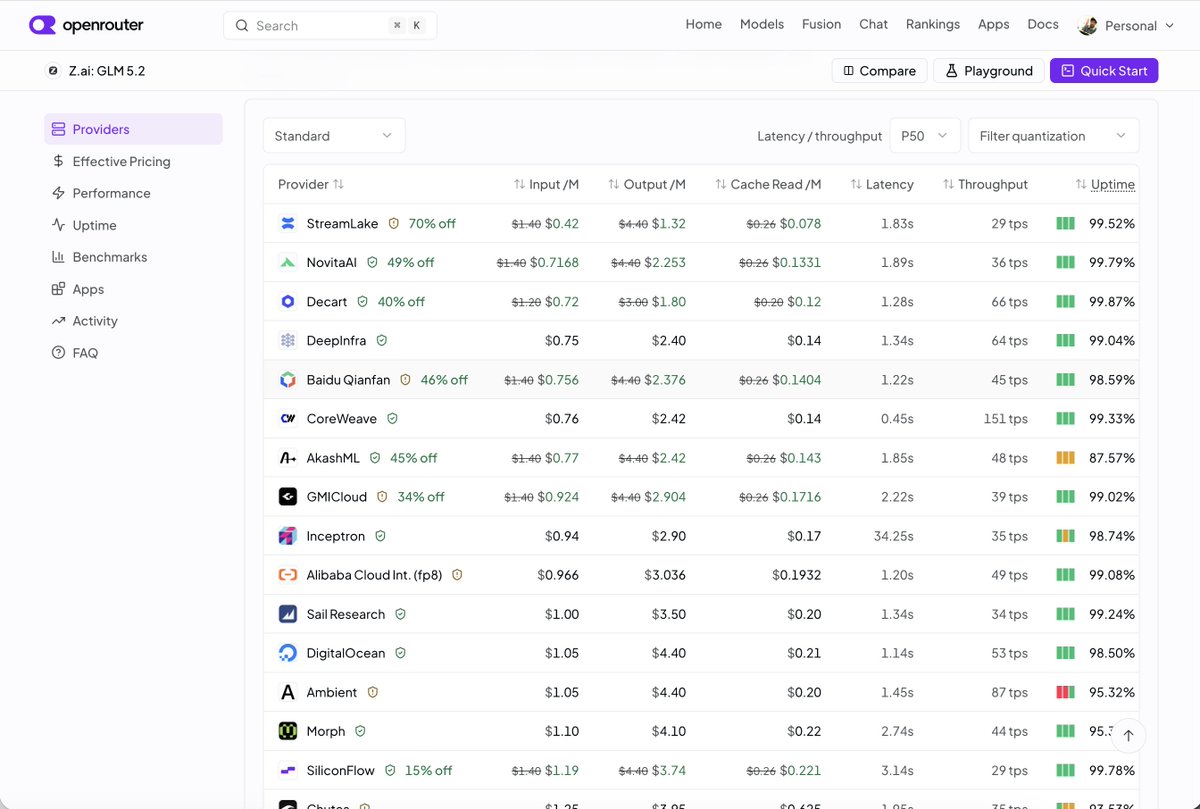This screenshot has width=1200, height=809.
Task: Sort the table by Output /M
Action: pos(647,184)
